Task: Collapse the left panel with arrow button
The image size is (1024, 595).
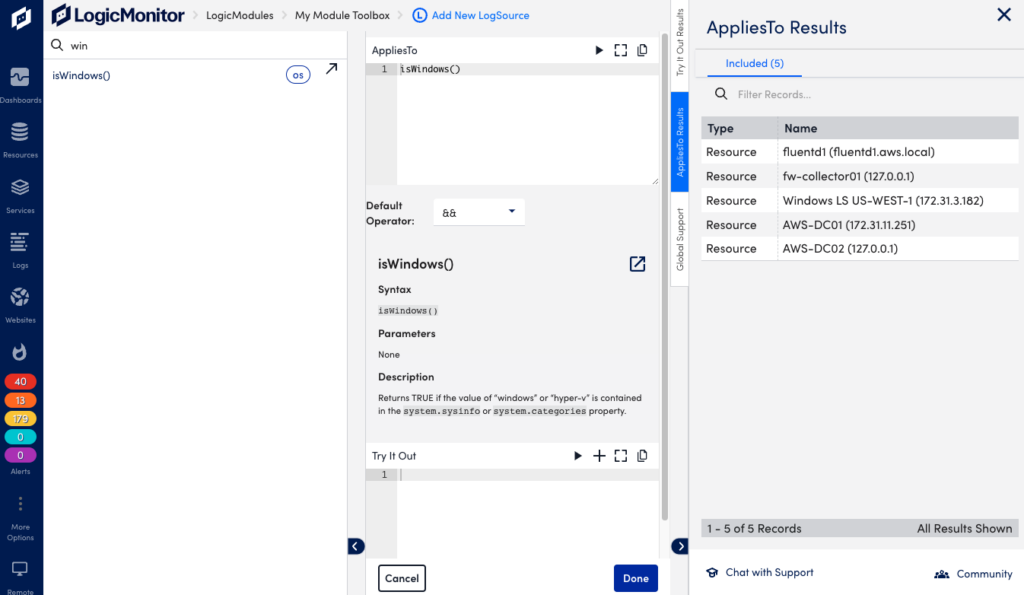Action: pos(356,546)
